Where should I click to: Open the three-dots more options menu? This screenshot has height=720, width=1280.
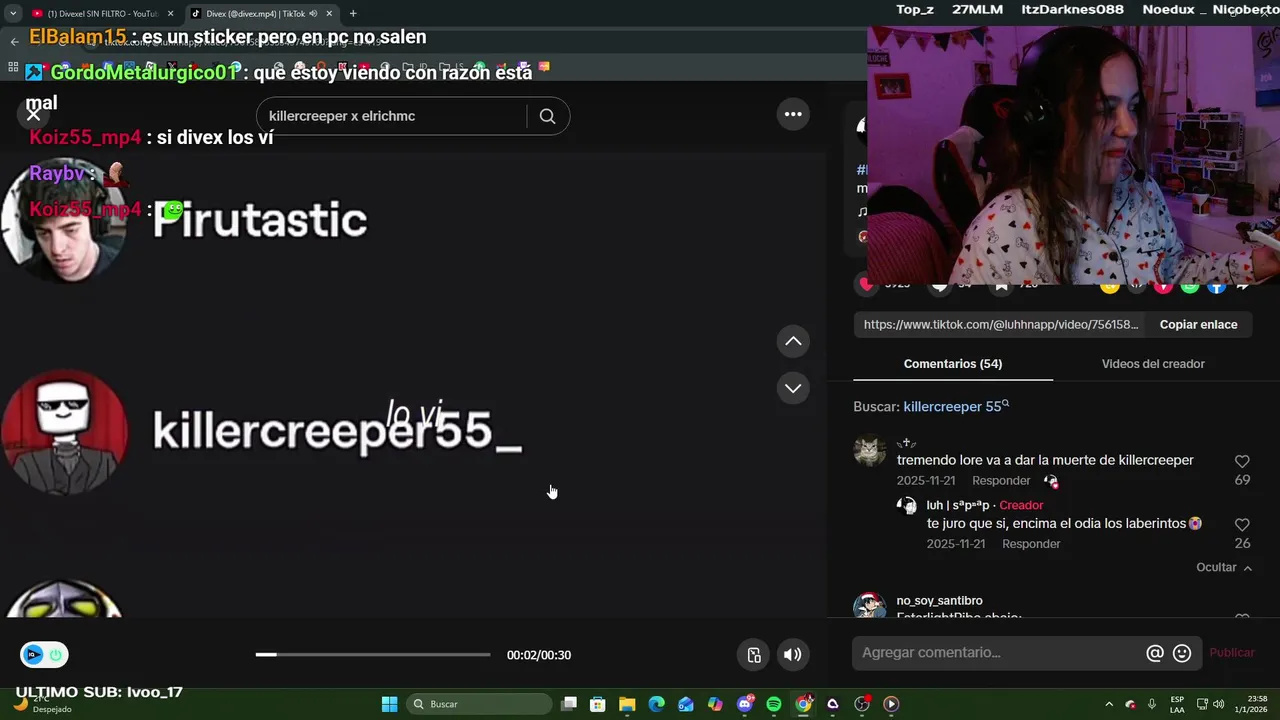[793, 114]
